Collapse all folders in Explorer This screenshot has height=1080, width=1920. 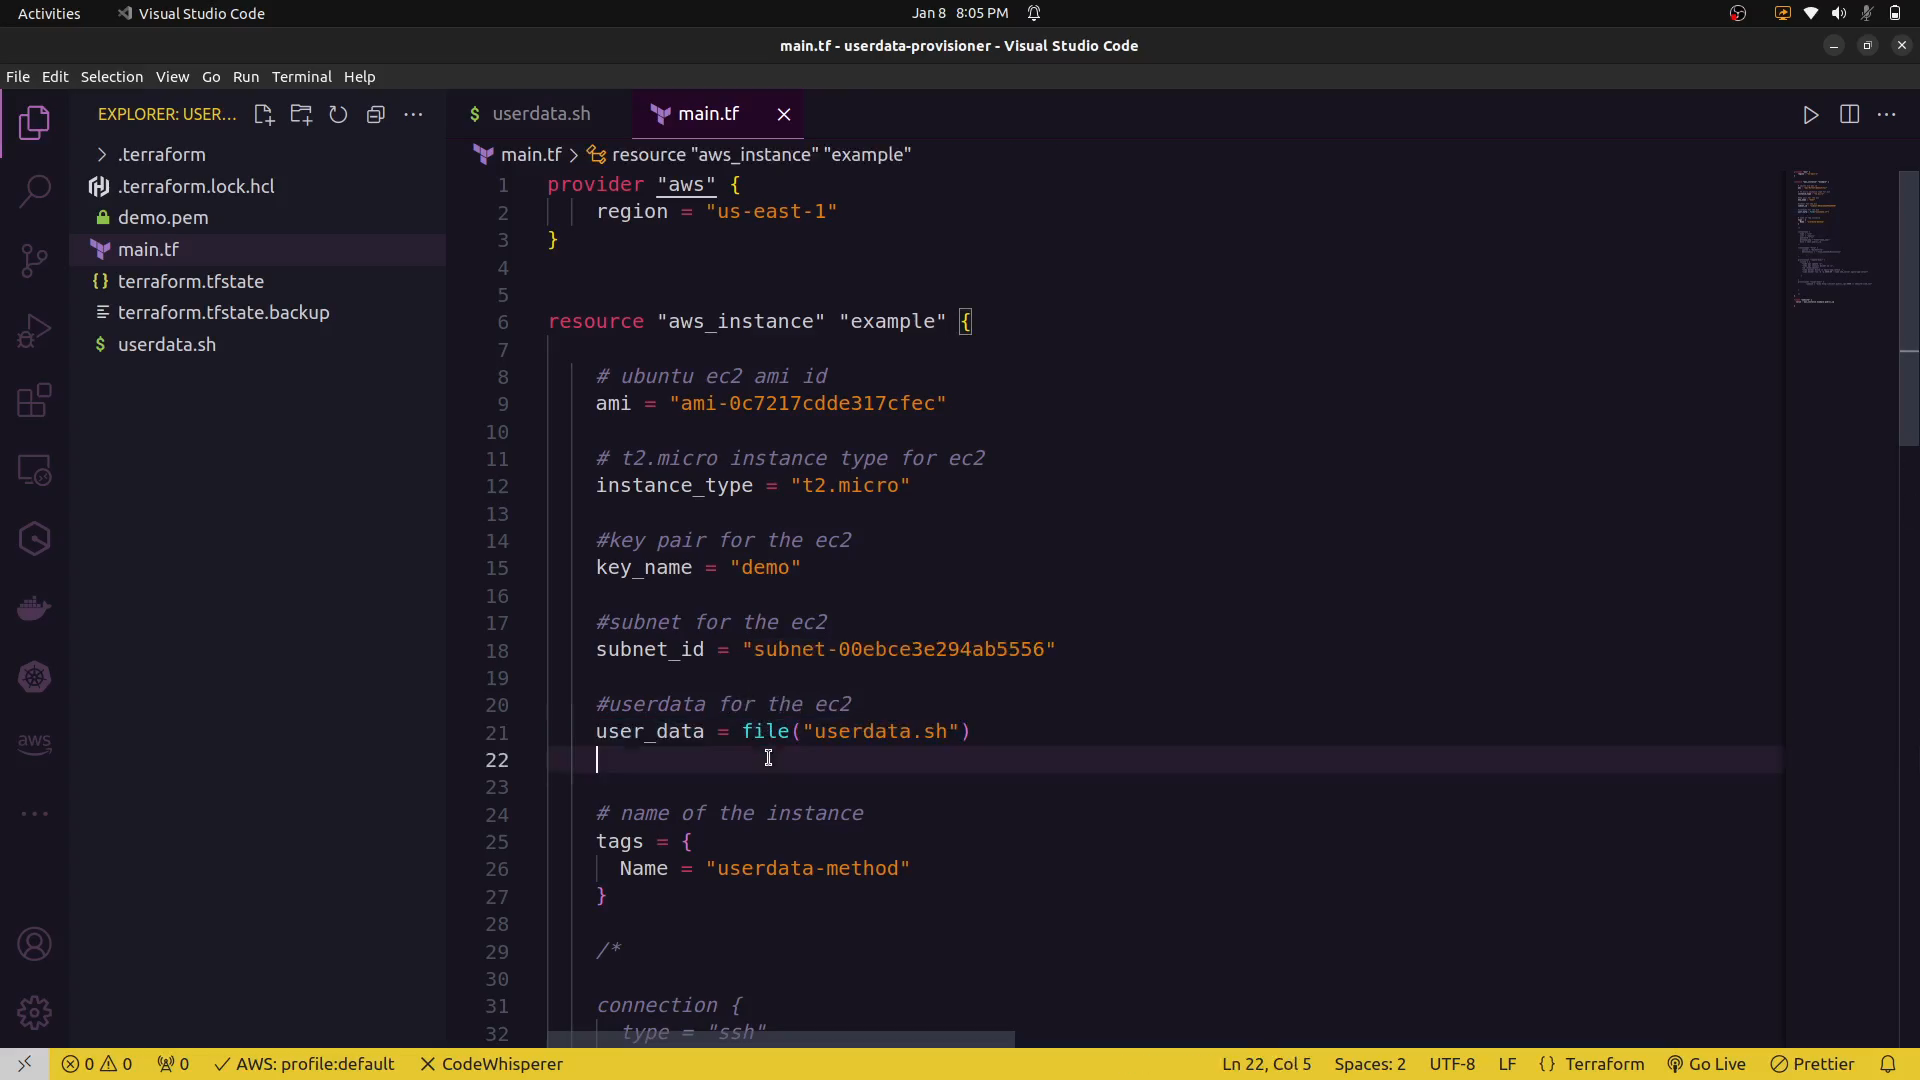[x=376, y=115]
